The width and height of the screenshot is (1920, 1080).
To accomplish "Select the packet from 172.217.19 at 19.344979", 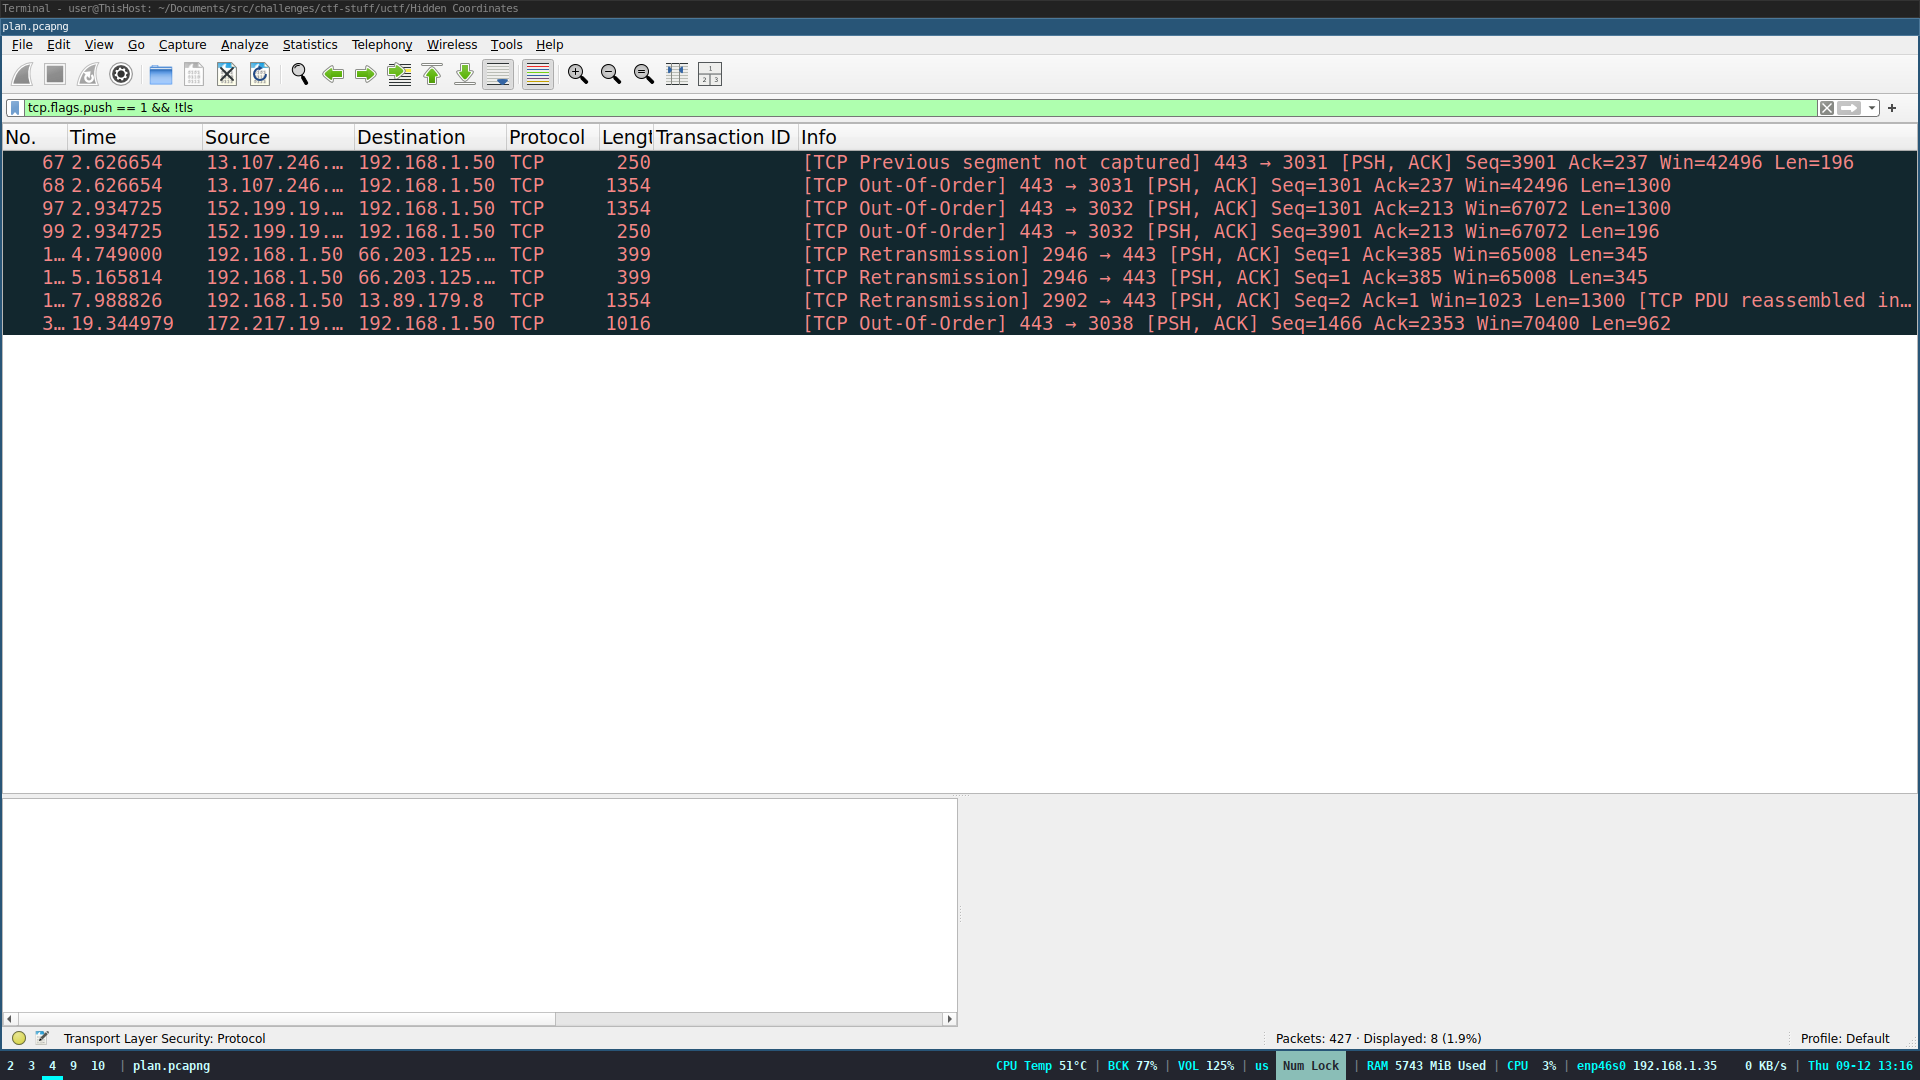I will [960, 323].
